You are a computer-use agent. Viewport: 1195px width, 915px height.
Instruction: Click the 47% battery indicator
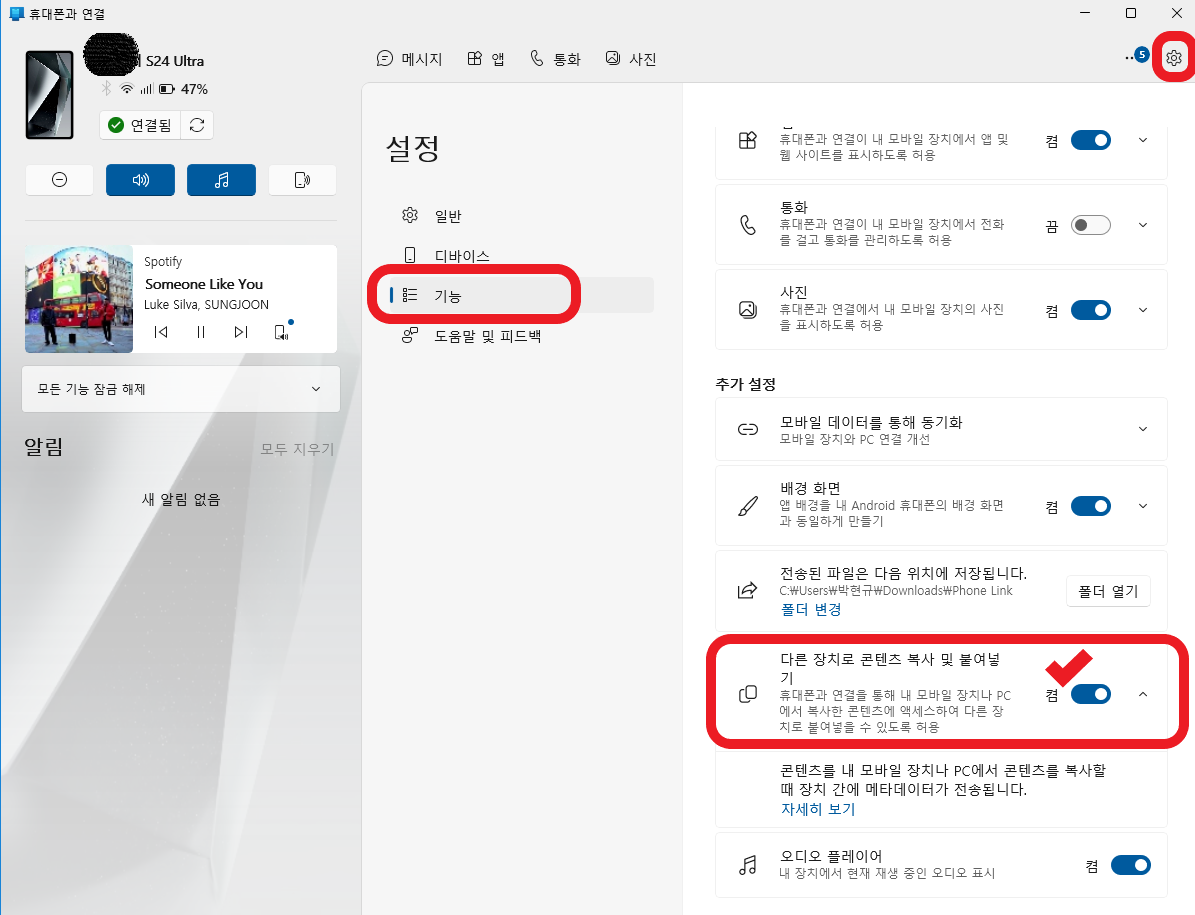(x=183, y=89)
